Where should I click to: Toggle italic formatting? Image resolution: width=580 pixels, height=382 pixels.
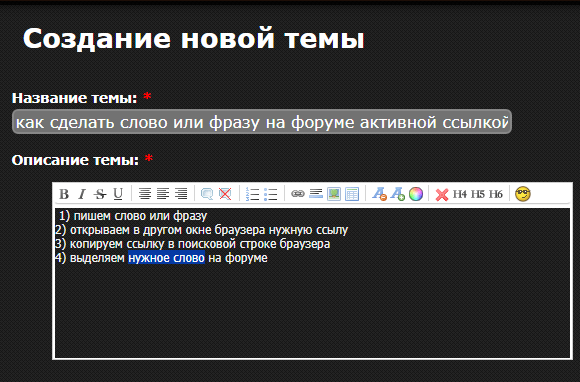(82, 194)
